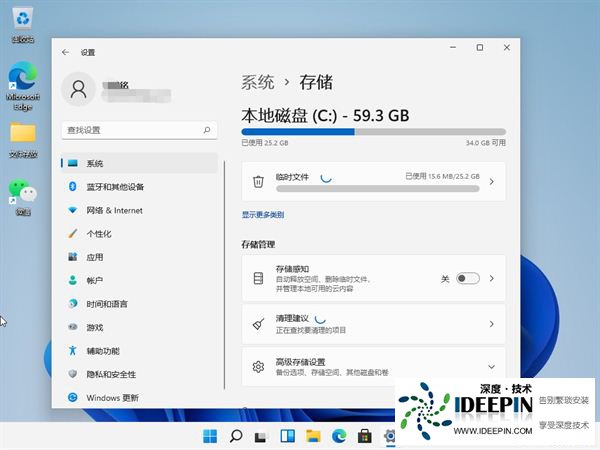This screenshot has height=450, width=600.
Task: Click the 本地磁盘 (C:) - 59.3 GB heading
Action: click(x=325, y=116)
